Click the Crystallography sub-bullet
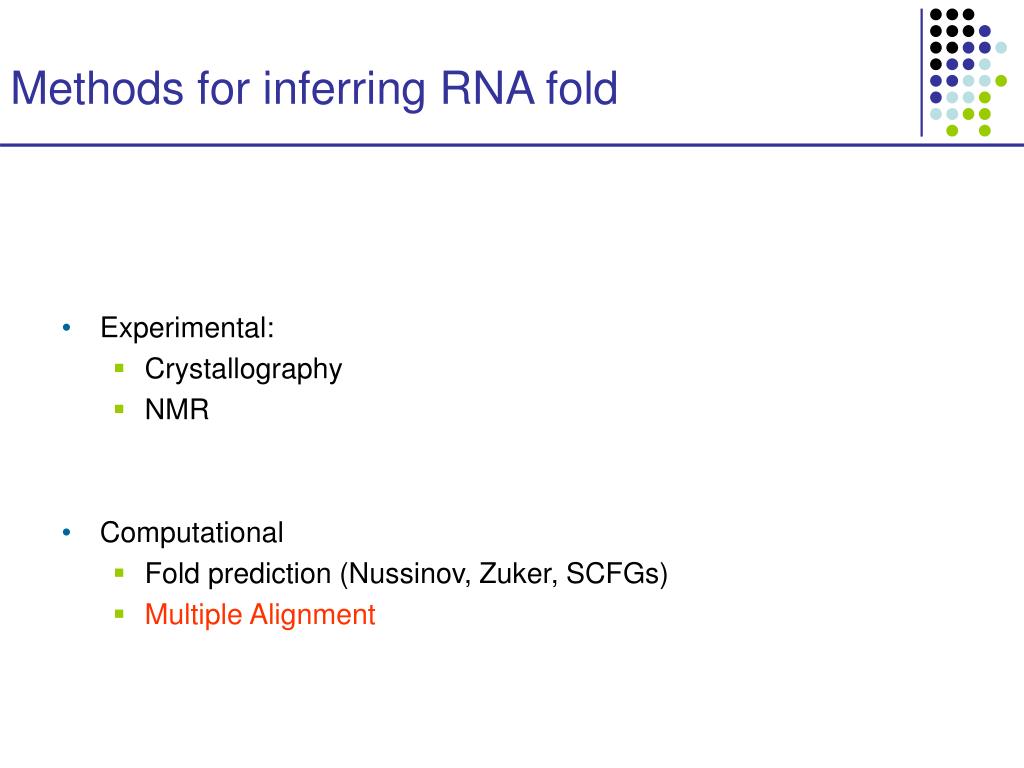The width and height of the screenshot is (1024, 768). coord(243,370)
